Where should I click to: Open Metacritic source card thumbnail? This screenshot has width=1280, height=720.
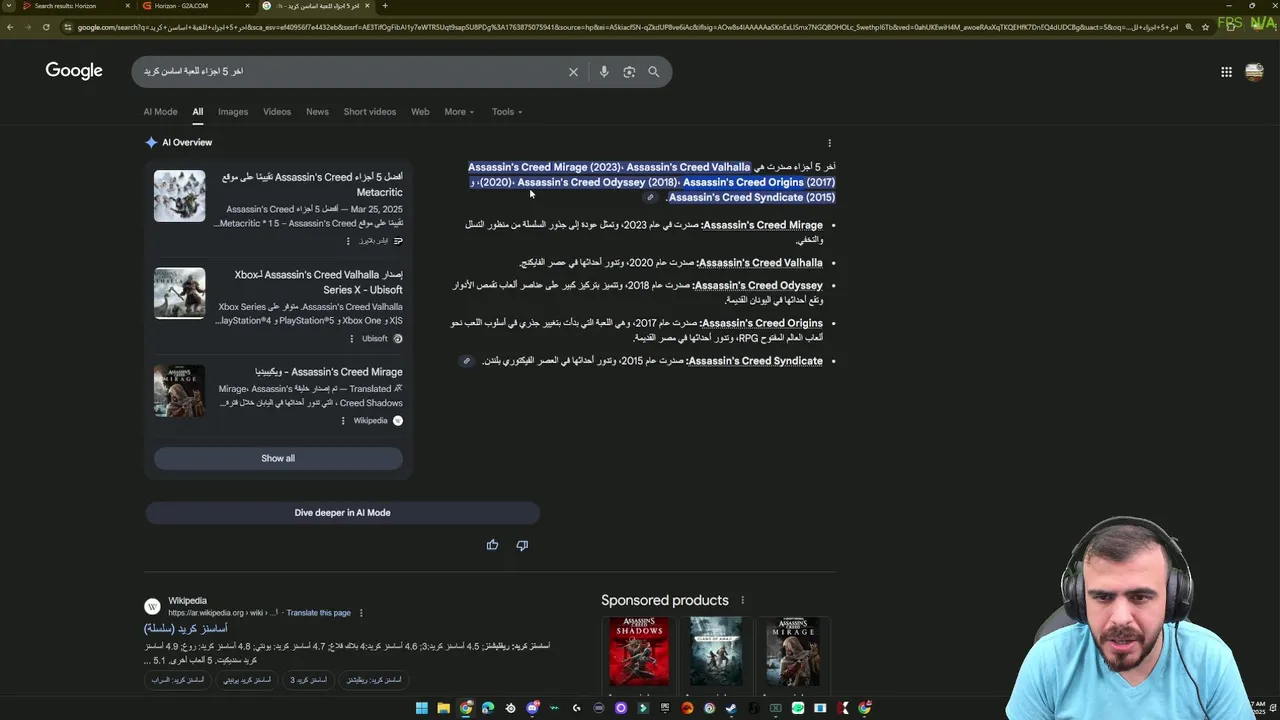179,195
